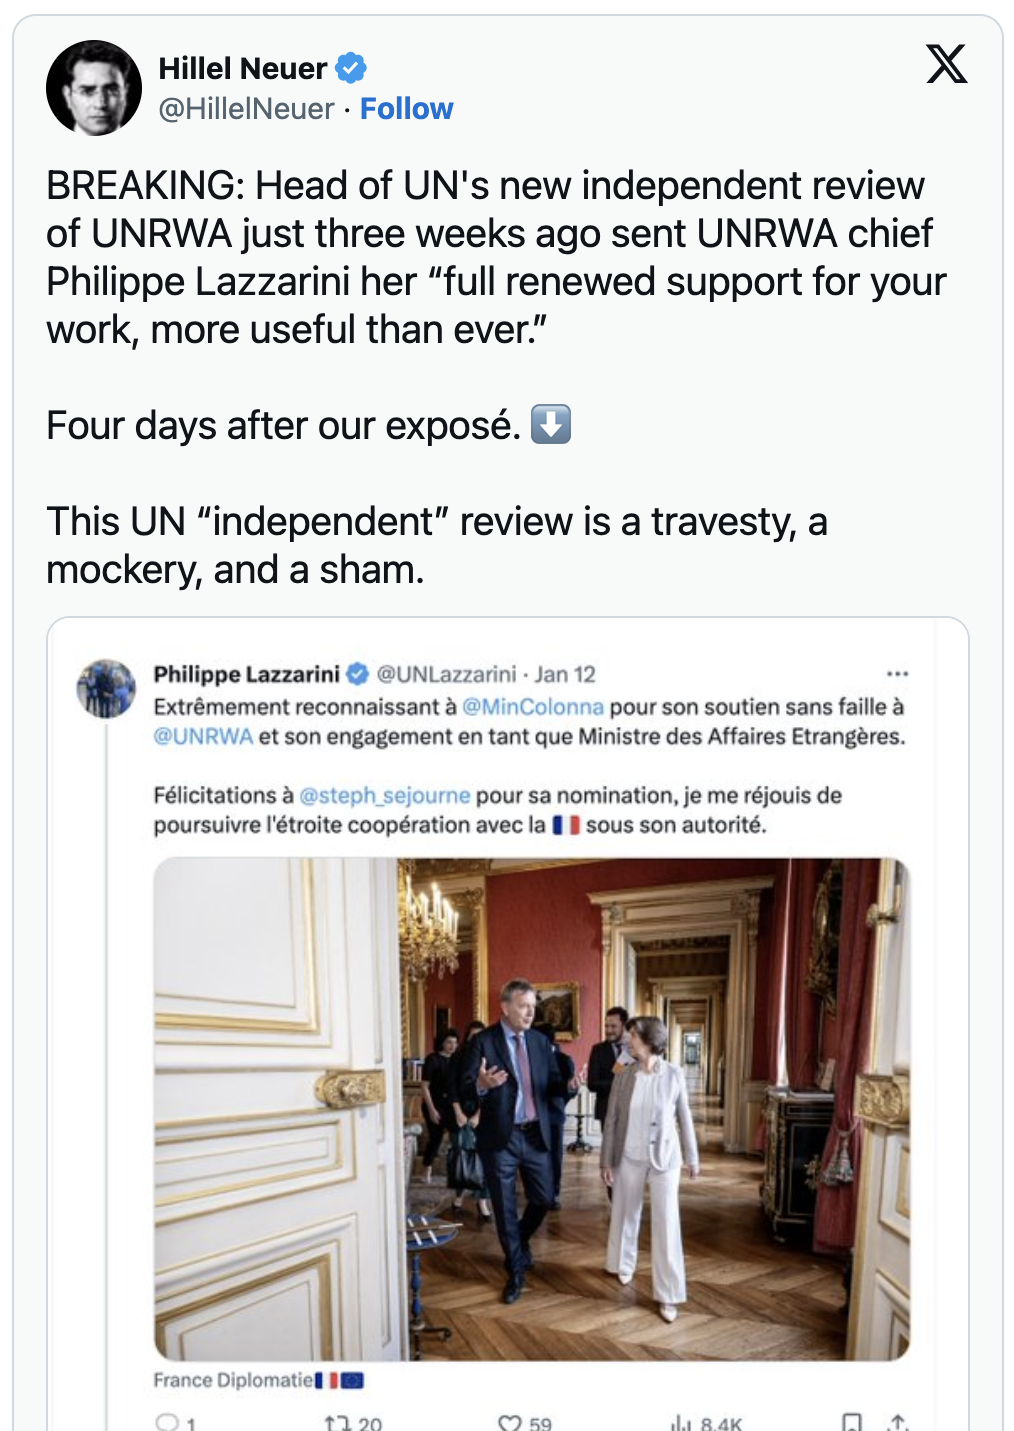Screen dimensions: 1014x1431
Task: Open Hillel Neuer's profile avatar
Action: 94,88
